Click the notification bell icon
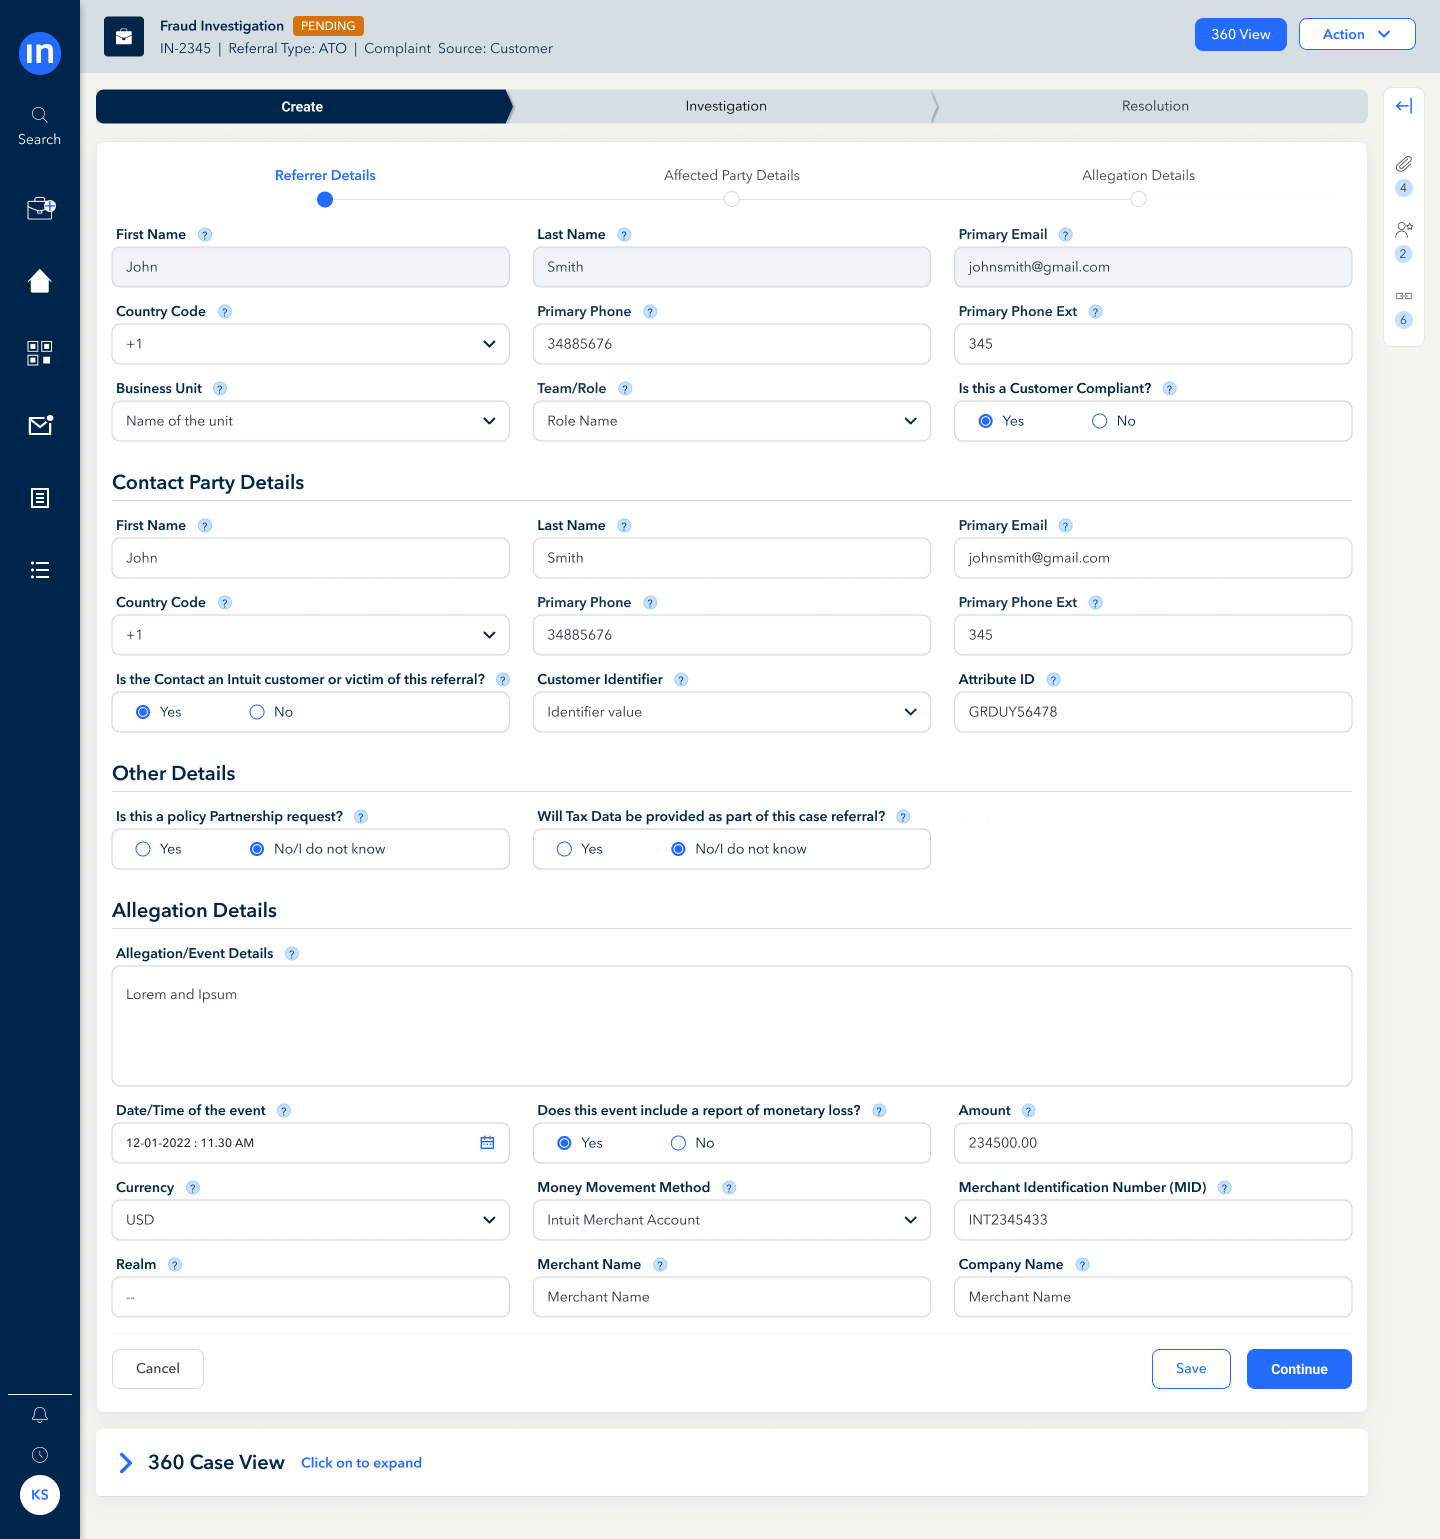Image resolution: width=1440 pixels, height=1539 pixels. (40, 1415)
